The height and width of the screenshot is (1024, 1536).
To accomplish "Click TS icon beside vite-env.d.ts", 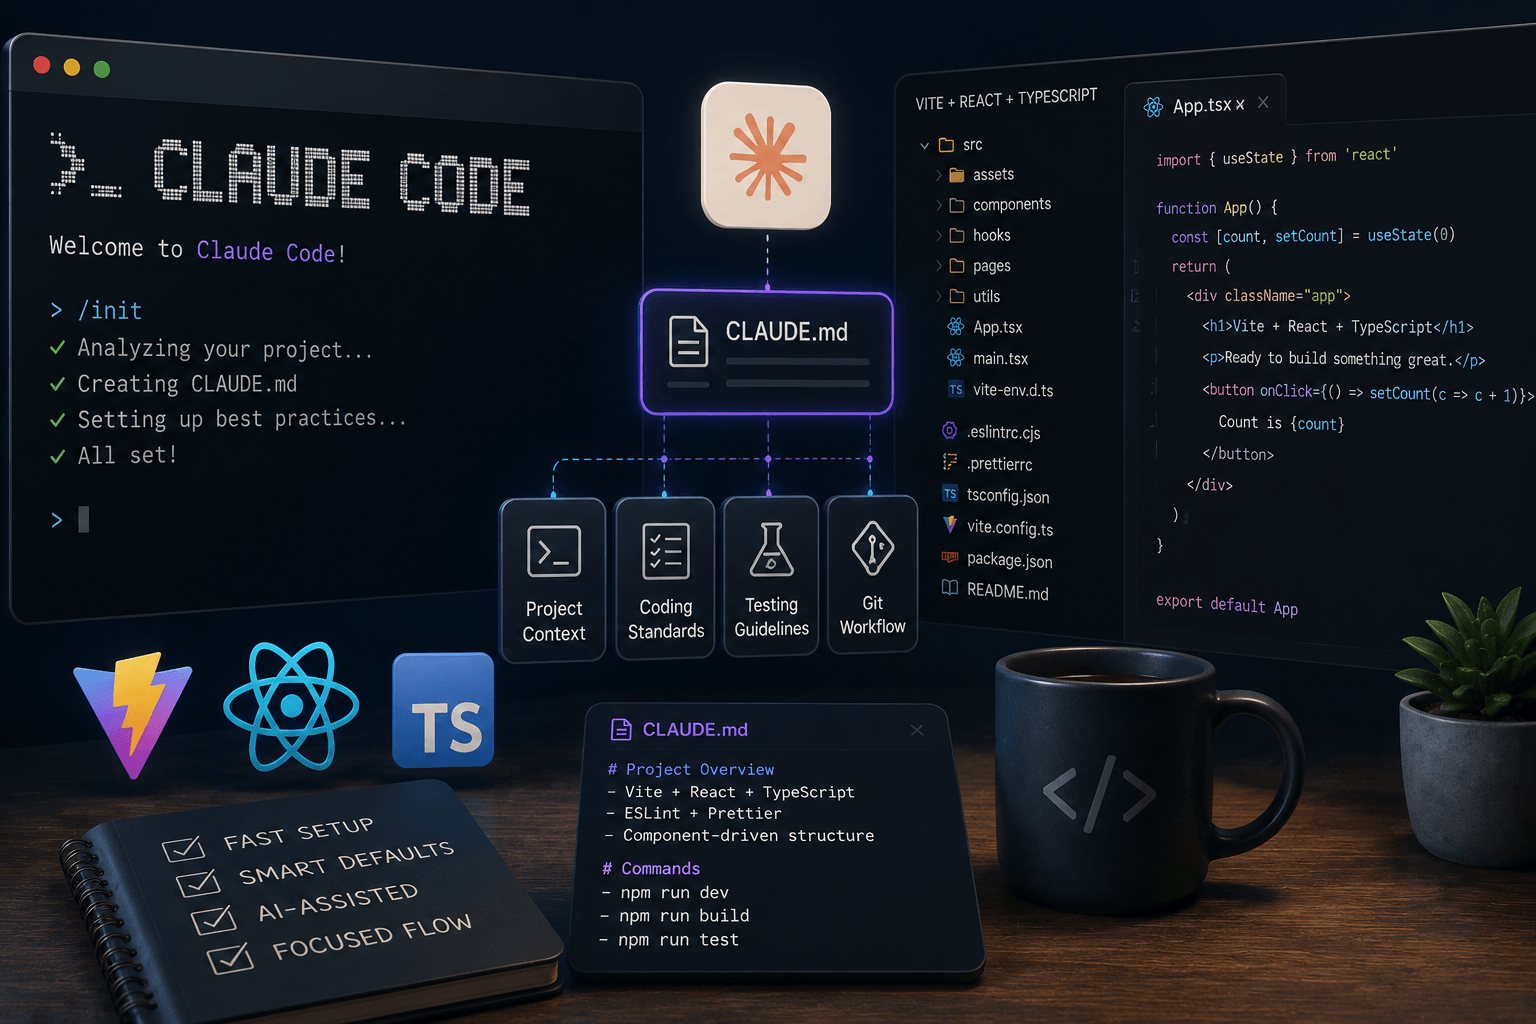I will [x=956, y=390].
